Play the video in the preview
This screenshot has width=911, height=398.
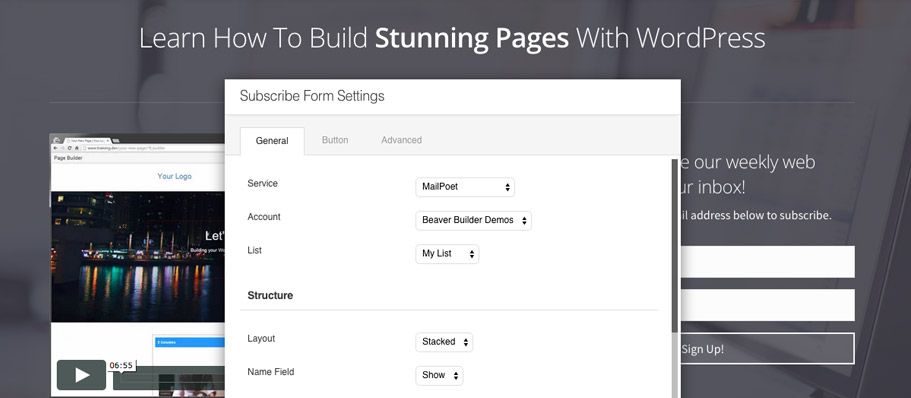[81, 375]
